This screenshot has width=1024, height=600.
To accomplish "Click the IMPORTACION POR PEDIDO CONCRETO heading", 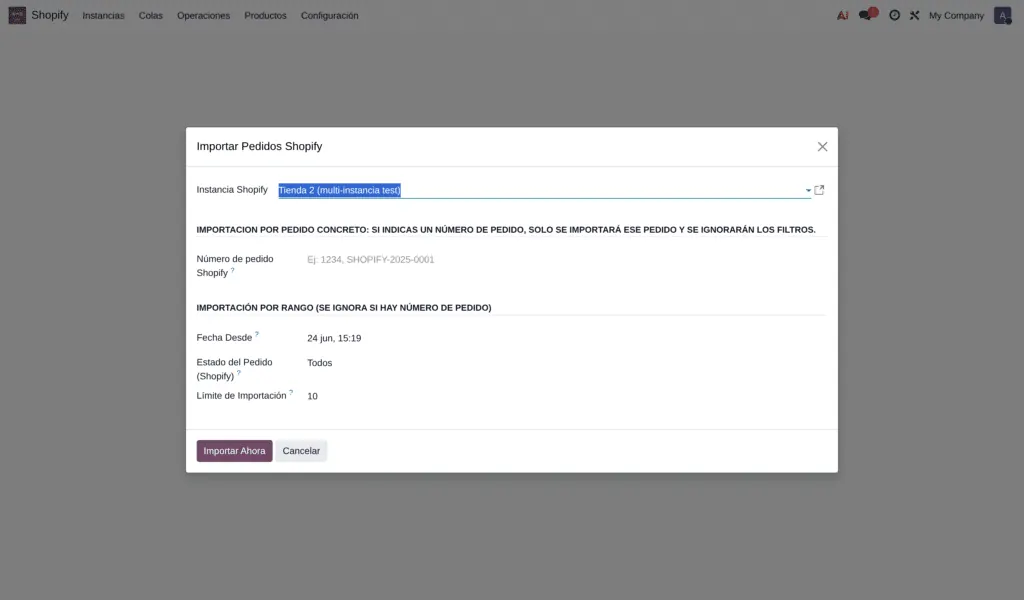I will coord(505,230).
